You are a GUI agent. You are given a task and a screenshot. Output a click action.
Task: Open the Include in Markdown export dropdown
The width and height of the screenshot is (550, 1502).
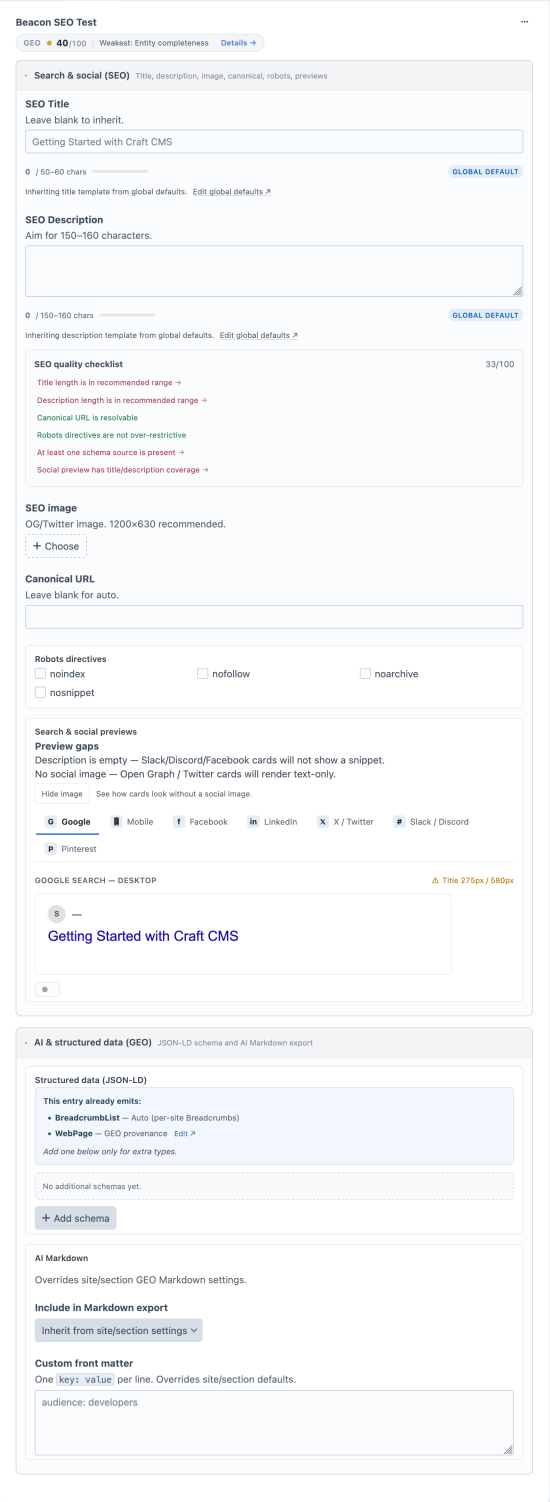[x=119, y=1331]
